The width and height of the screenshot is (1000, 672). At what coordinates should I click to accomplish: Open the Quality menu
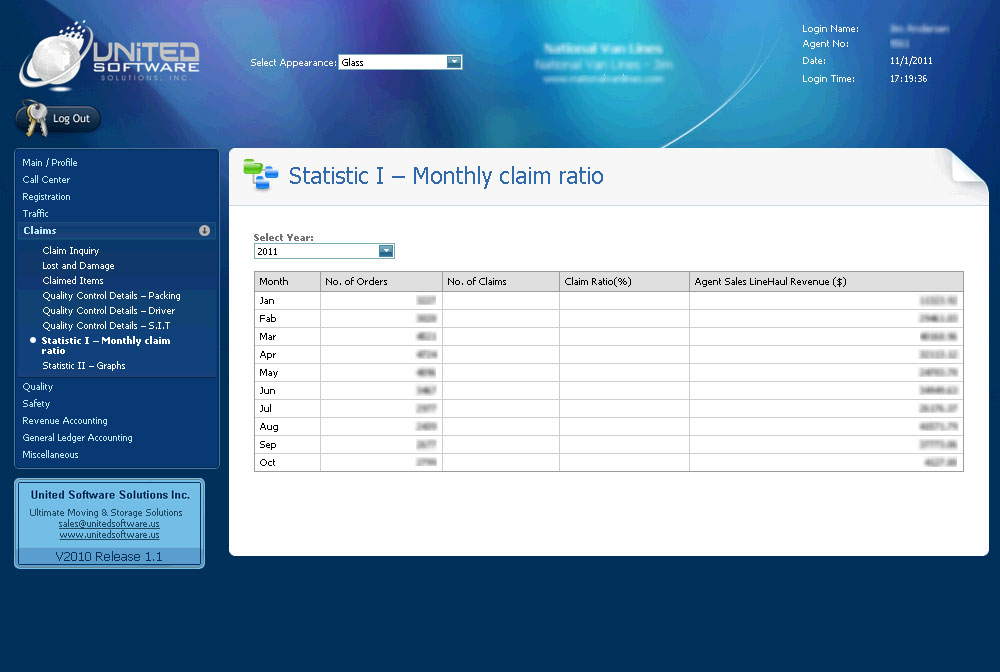pyautogui.click(x=38, y=387)
